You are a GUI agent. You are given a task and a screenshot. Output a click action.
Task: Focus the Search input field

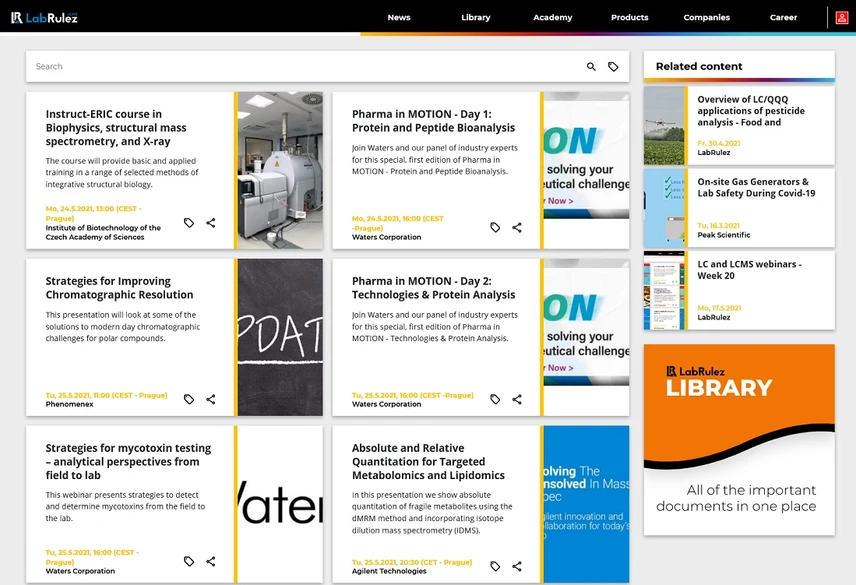[306, 67]
